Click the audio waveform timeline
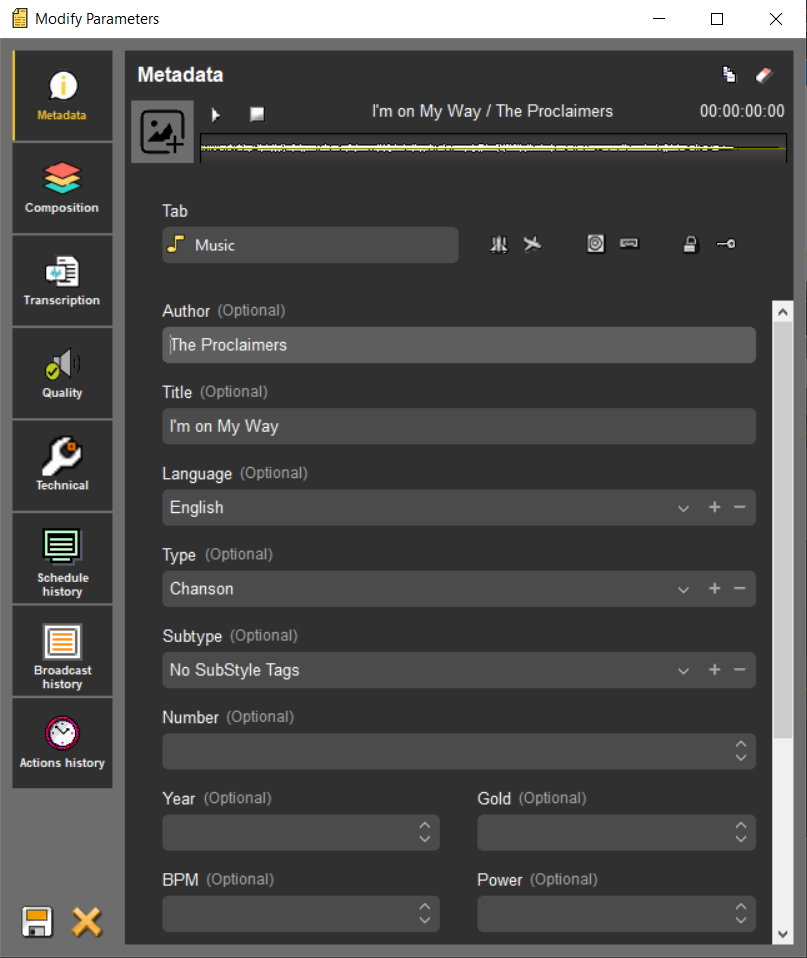This screenshot has width=807, height=958. [x=492, y=148]
